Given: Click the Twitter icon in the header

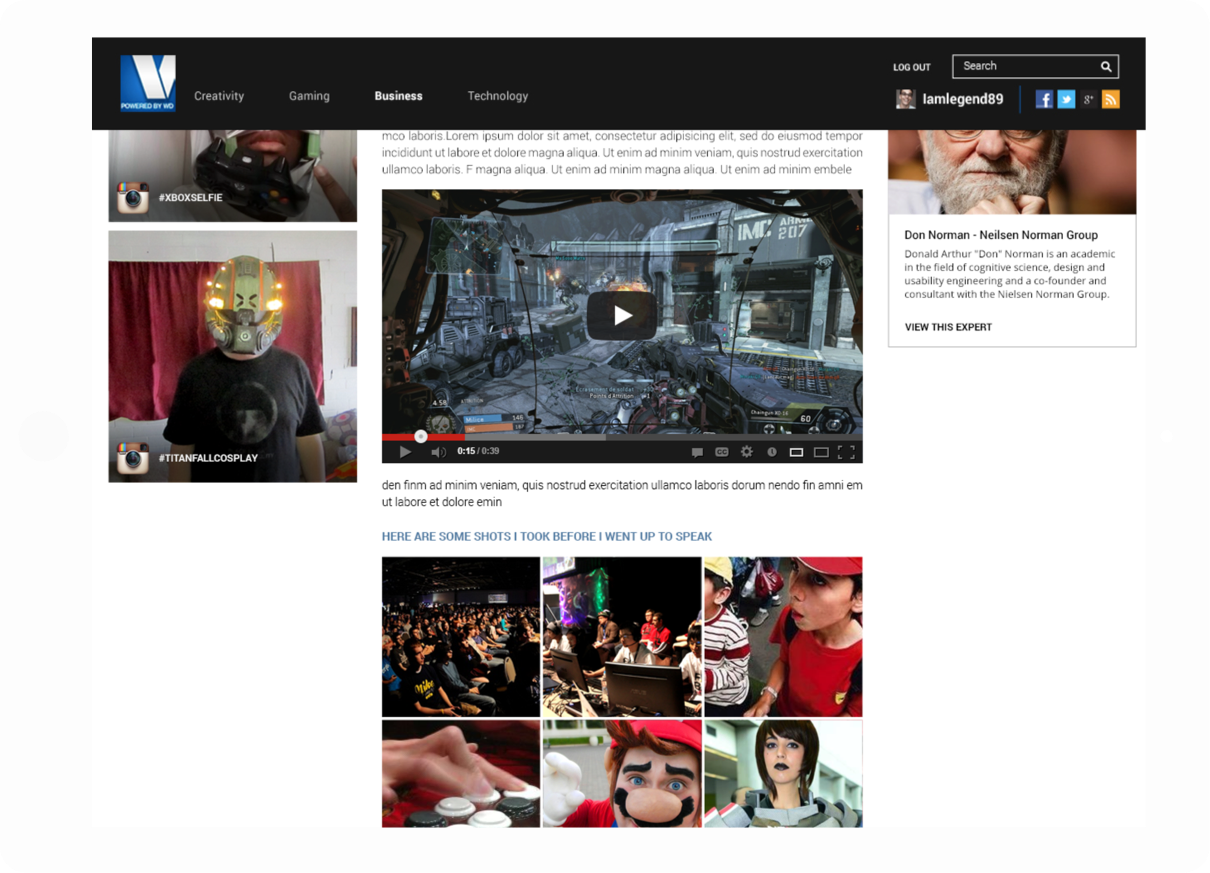Looking at the screenshot, I should coord(1066,99).
